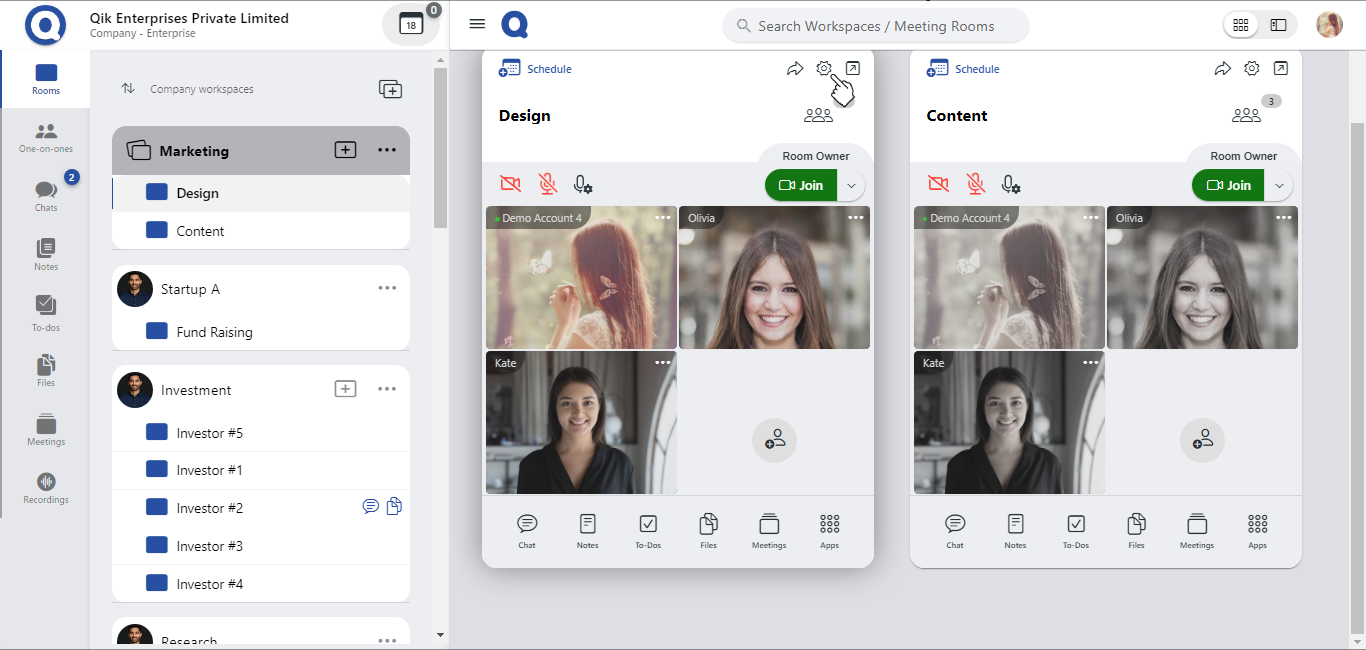Join the Content room
The width and height of the screenshot is (1366, 650).
[1228, 186]
